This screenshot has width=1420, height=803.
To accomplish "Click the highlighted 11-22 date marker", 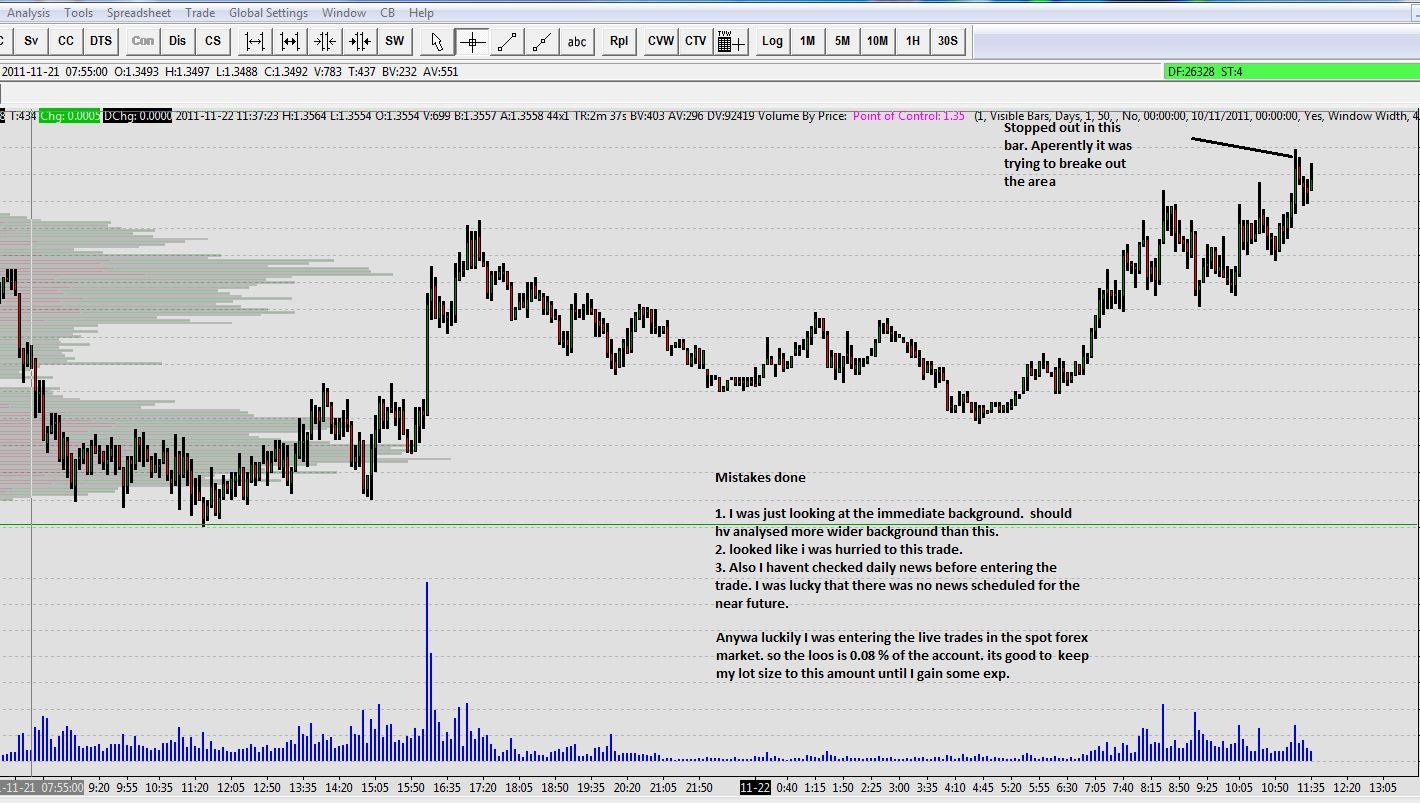I will (755, 787).
